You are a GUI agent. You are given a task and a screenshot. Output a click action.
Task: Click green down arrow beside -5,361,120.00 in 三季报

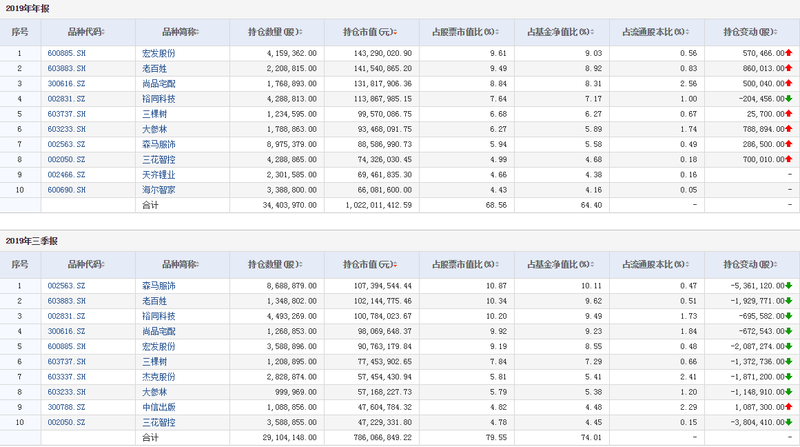tap(789, 286)
